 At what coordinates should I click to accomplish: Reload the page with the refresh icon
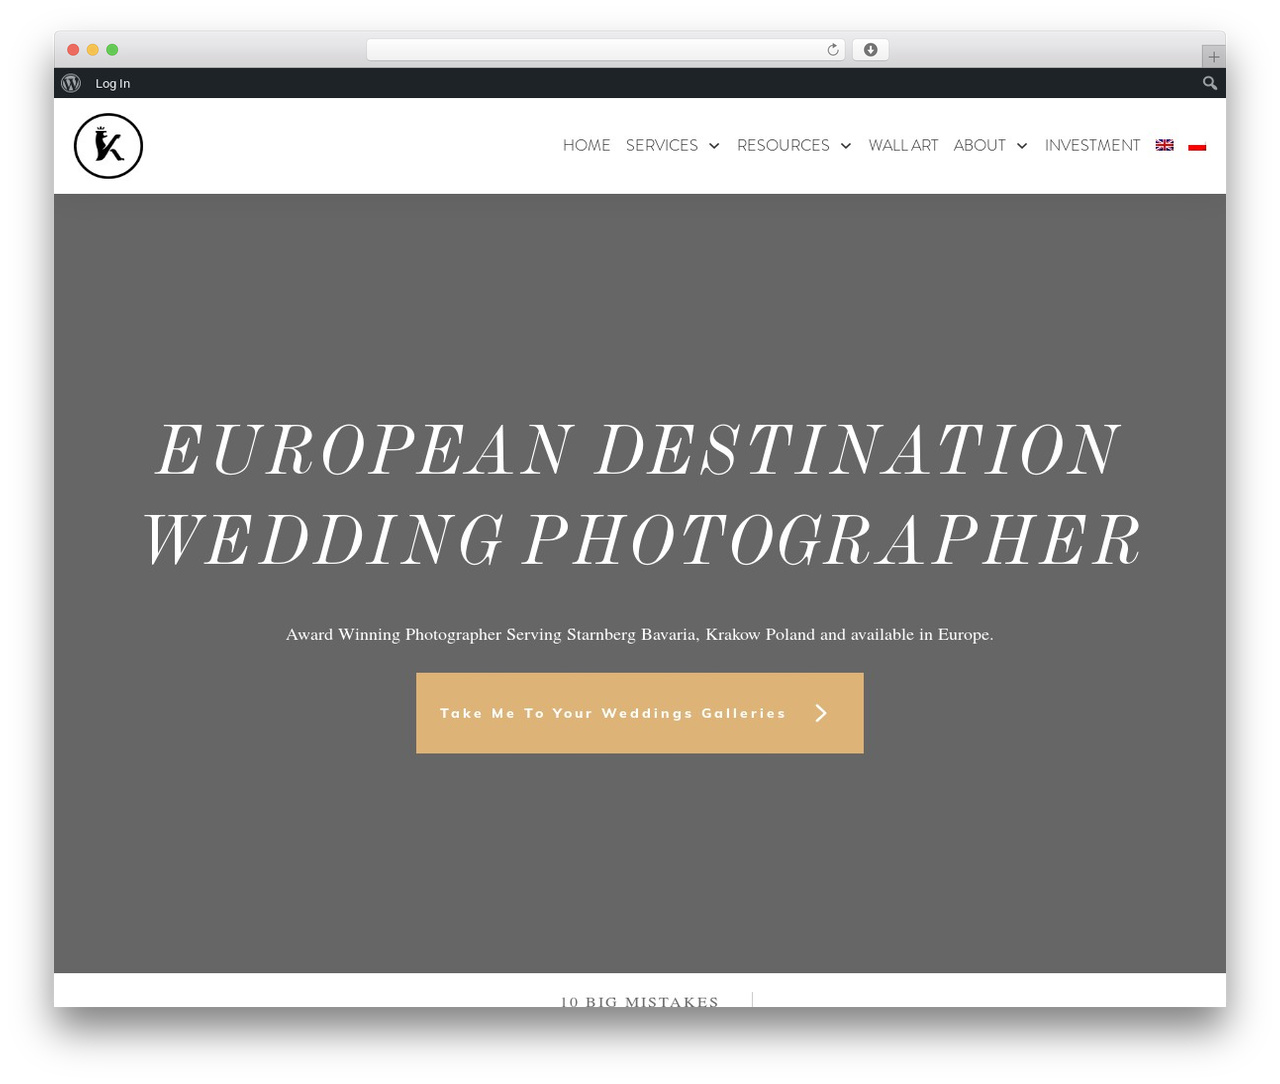[x=832, y=50]
